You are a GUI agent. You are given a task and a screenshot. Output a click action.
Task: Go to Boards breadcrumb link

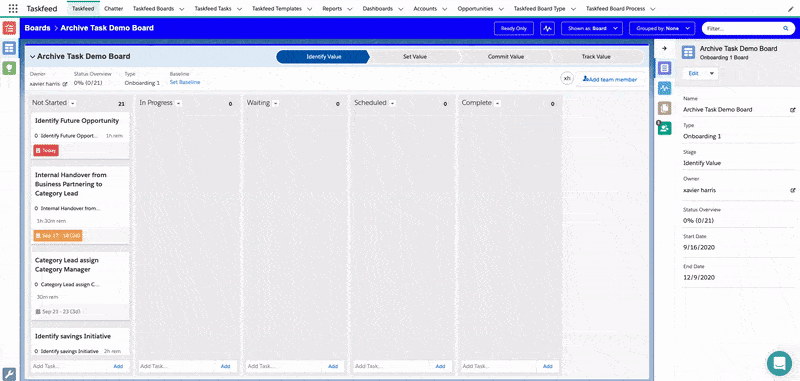37,28
